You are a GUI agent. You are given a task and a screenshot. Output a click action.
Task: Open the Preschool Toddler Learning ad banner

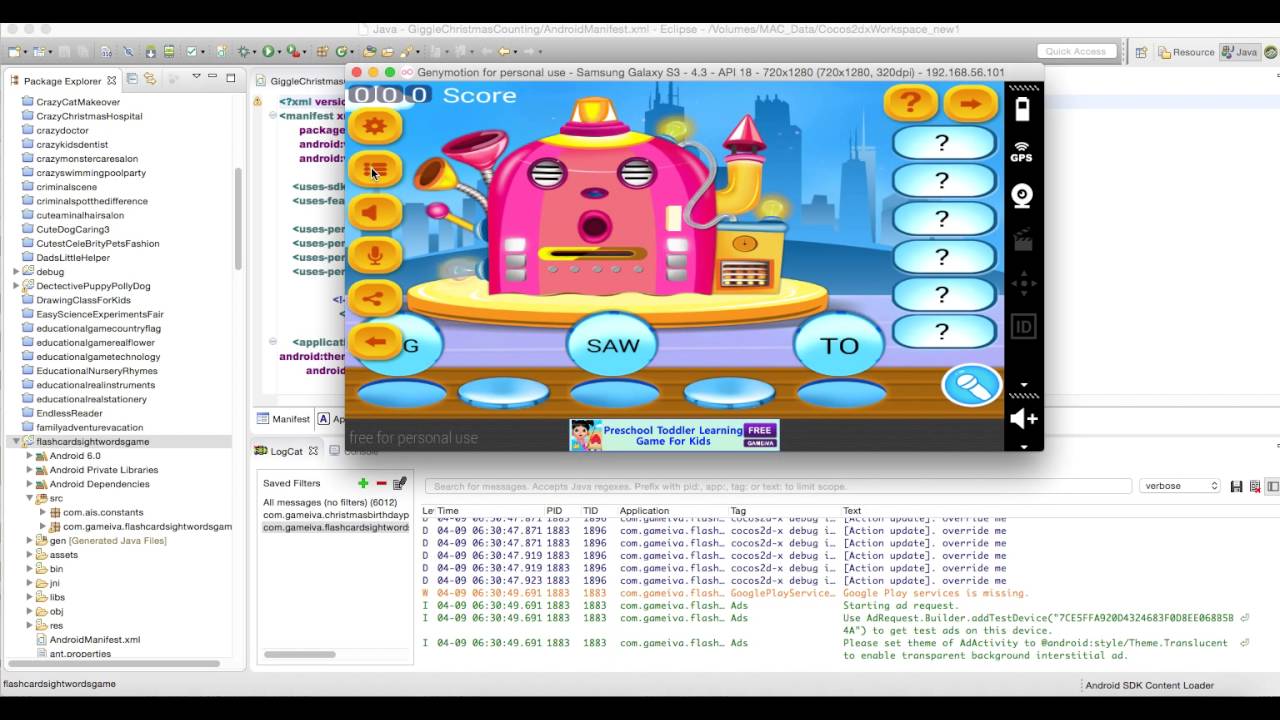674,435
